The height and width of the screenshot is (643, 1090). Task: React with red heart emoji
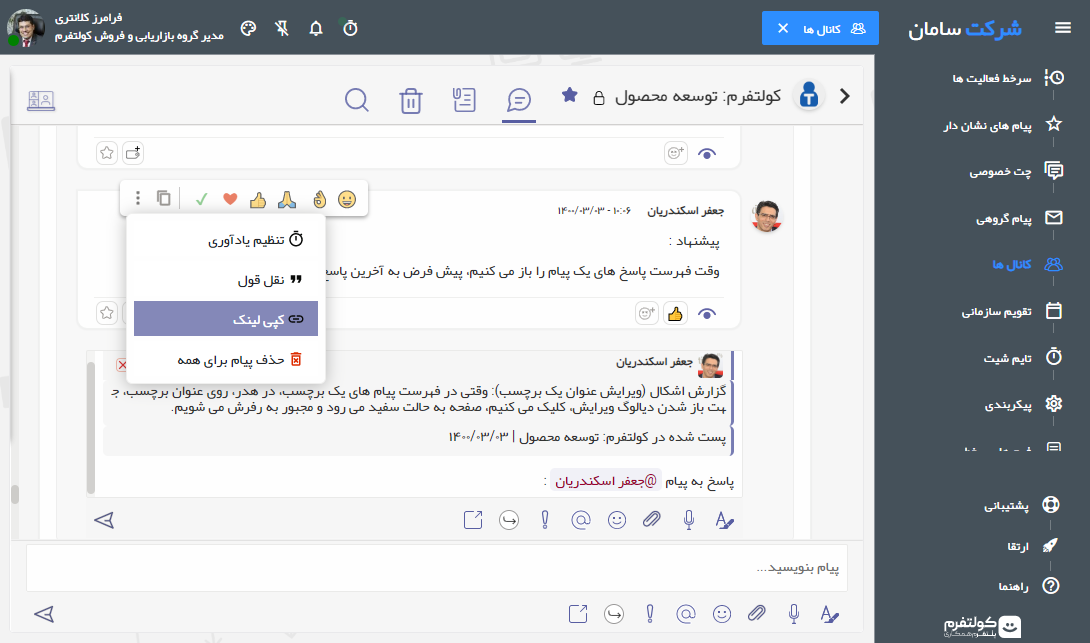click(x=230, y=200)
